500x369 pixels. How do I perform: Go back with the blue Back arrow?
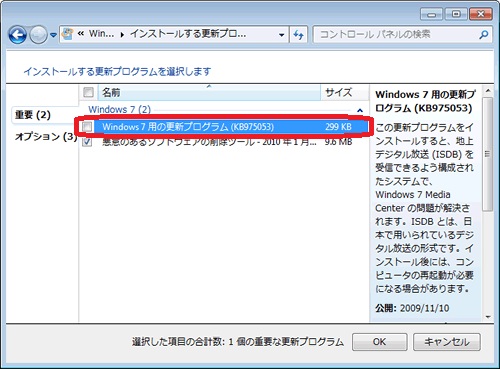coord(18,34)
